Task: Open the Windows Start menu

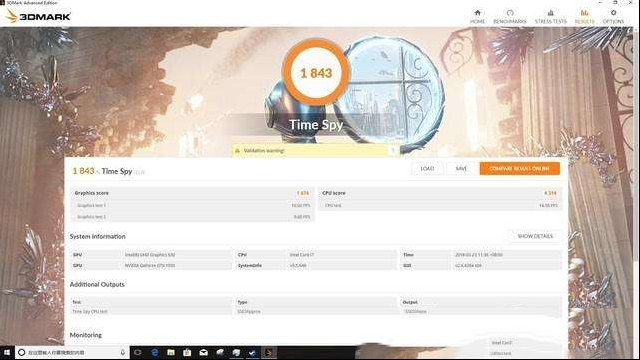Action: pos(7,352)
